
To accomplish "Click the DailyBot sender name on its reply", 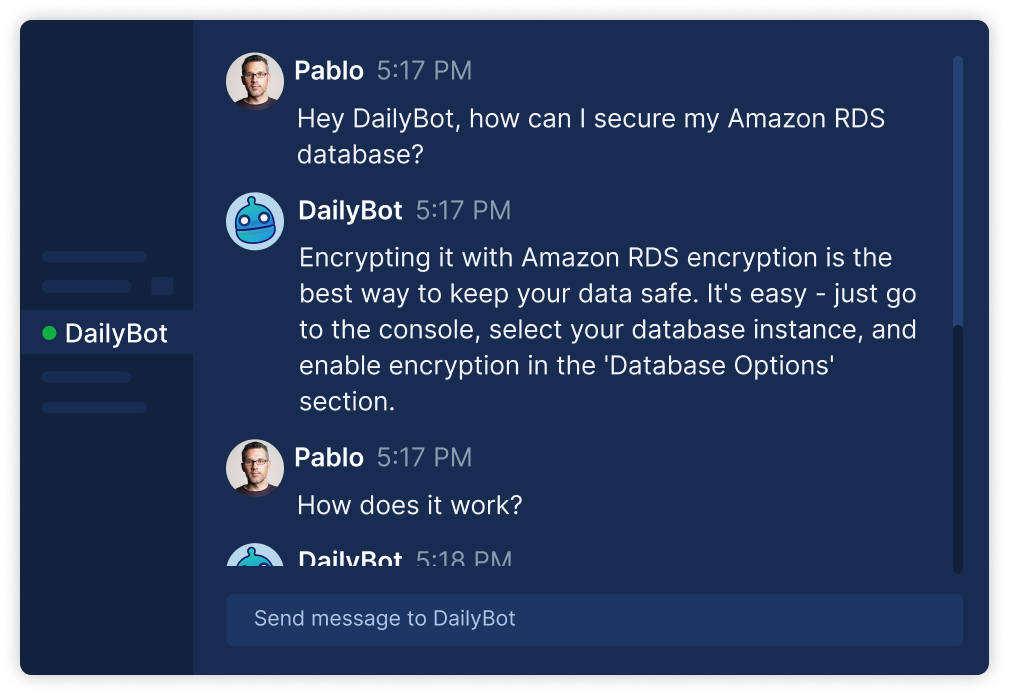I will pyautogui.click(x=349, y=210).
